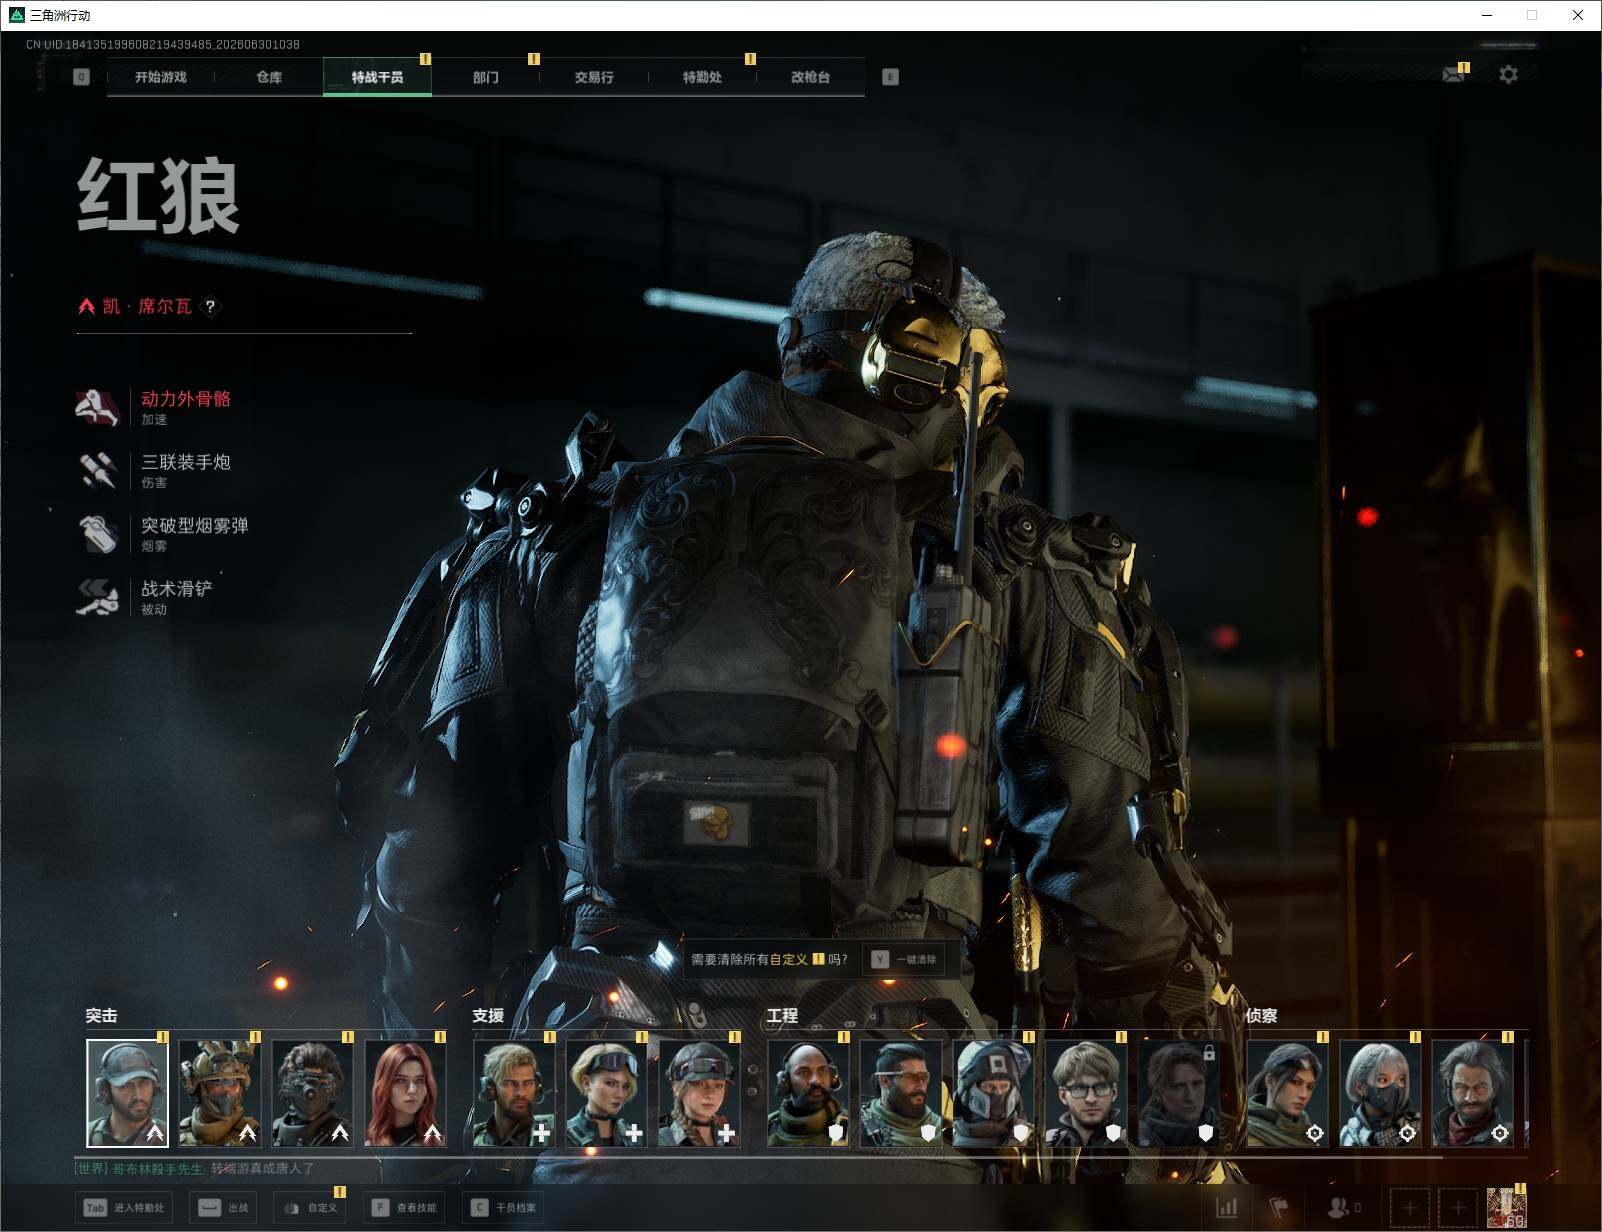Click the 侦察 category header
This screenshot has height=1232, width=1602.
pos(1261,1015)
